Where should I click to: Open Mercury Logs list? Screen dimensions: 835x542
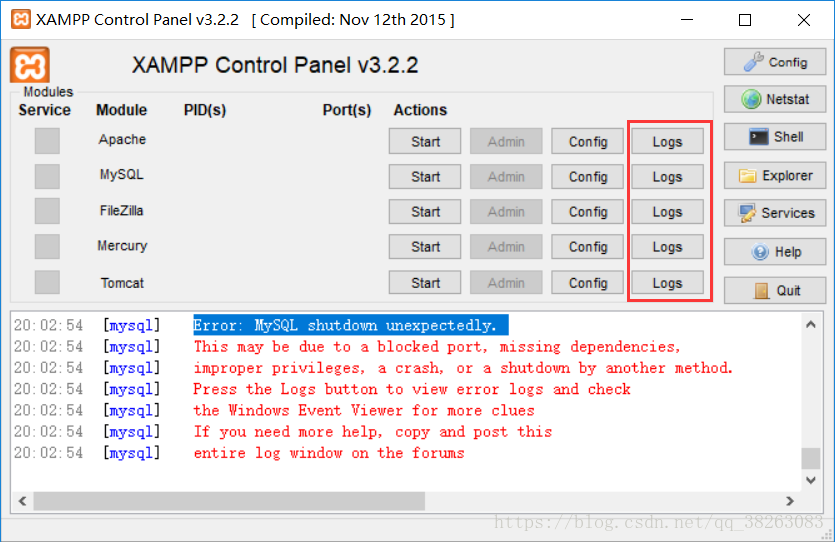coord(667,247)
